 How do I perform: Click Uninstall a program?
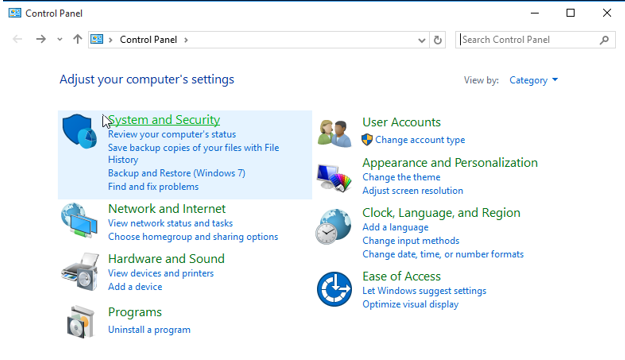[149, 330]
